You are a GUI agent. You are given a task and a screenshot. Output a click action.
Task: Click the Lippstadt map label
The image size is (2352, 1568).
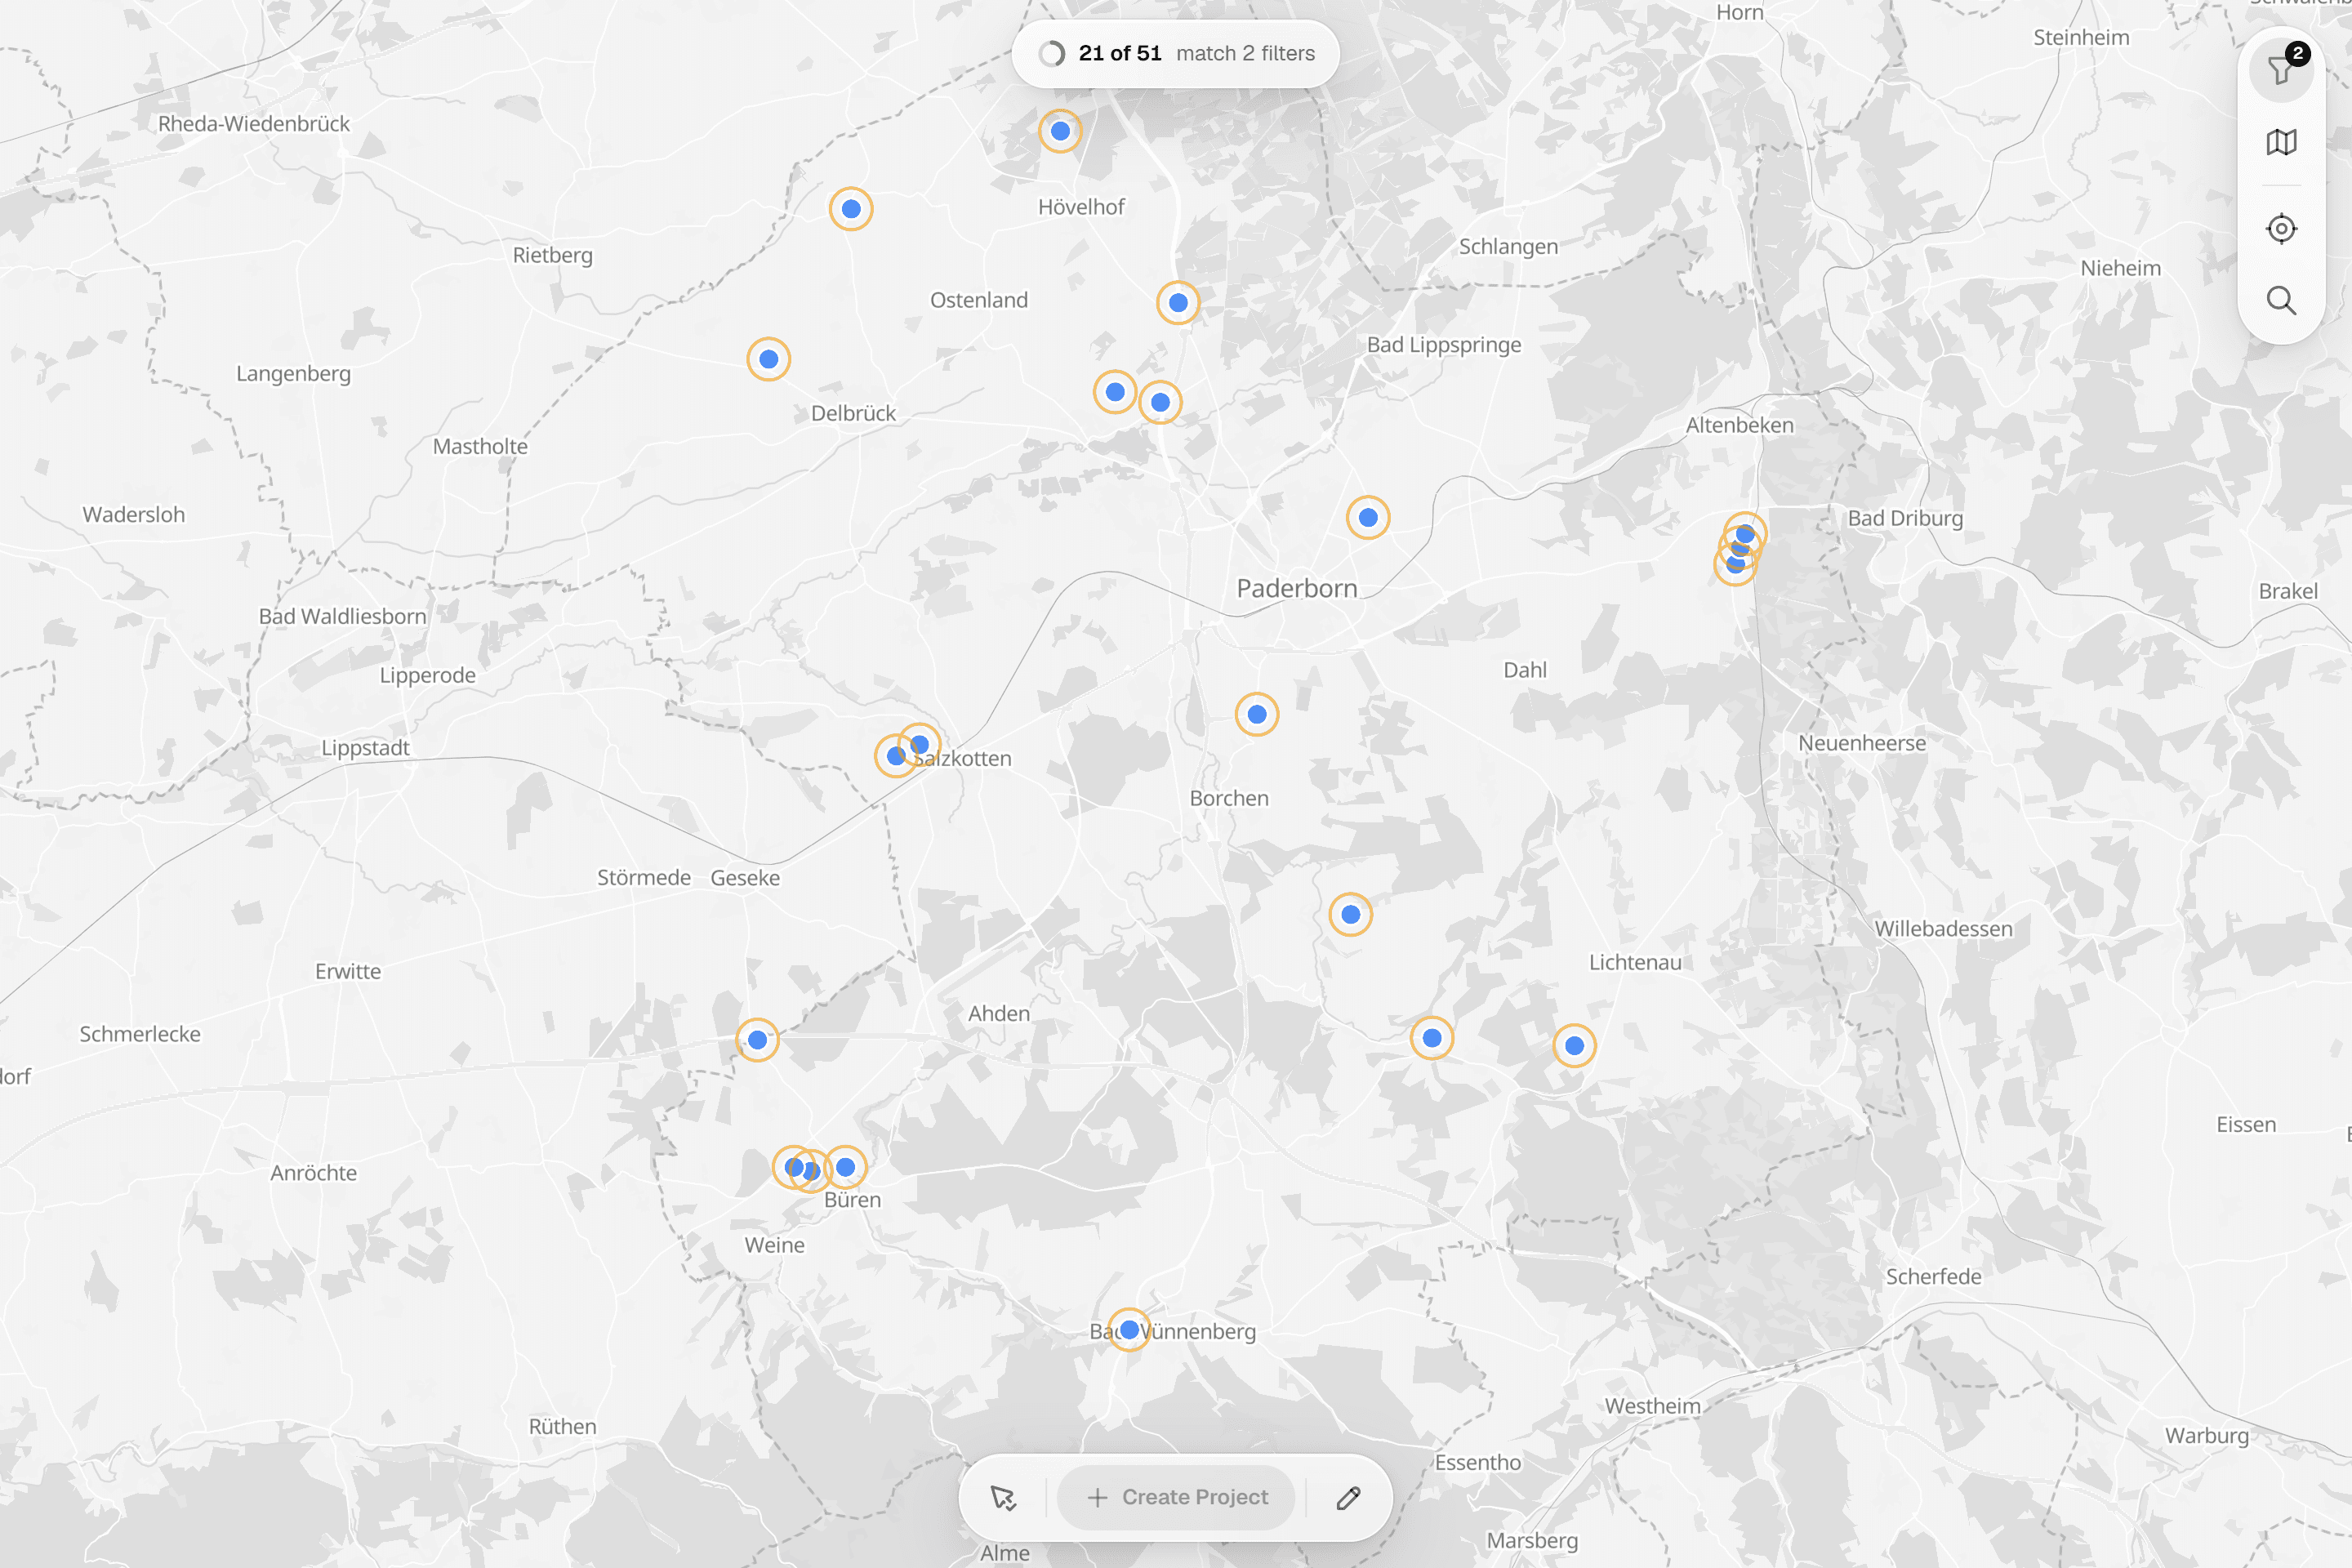(365, 748)
